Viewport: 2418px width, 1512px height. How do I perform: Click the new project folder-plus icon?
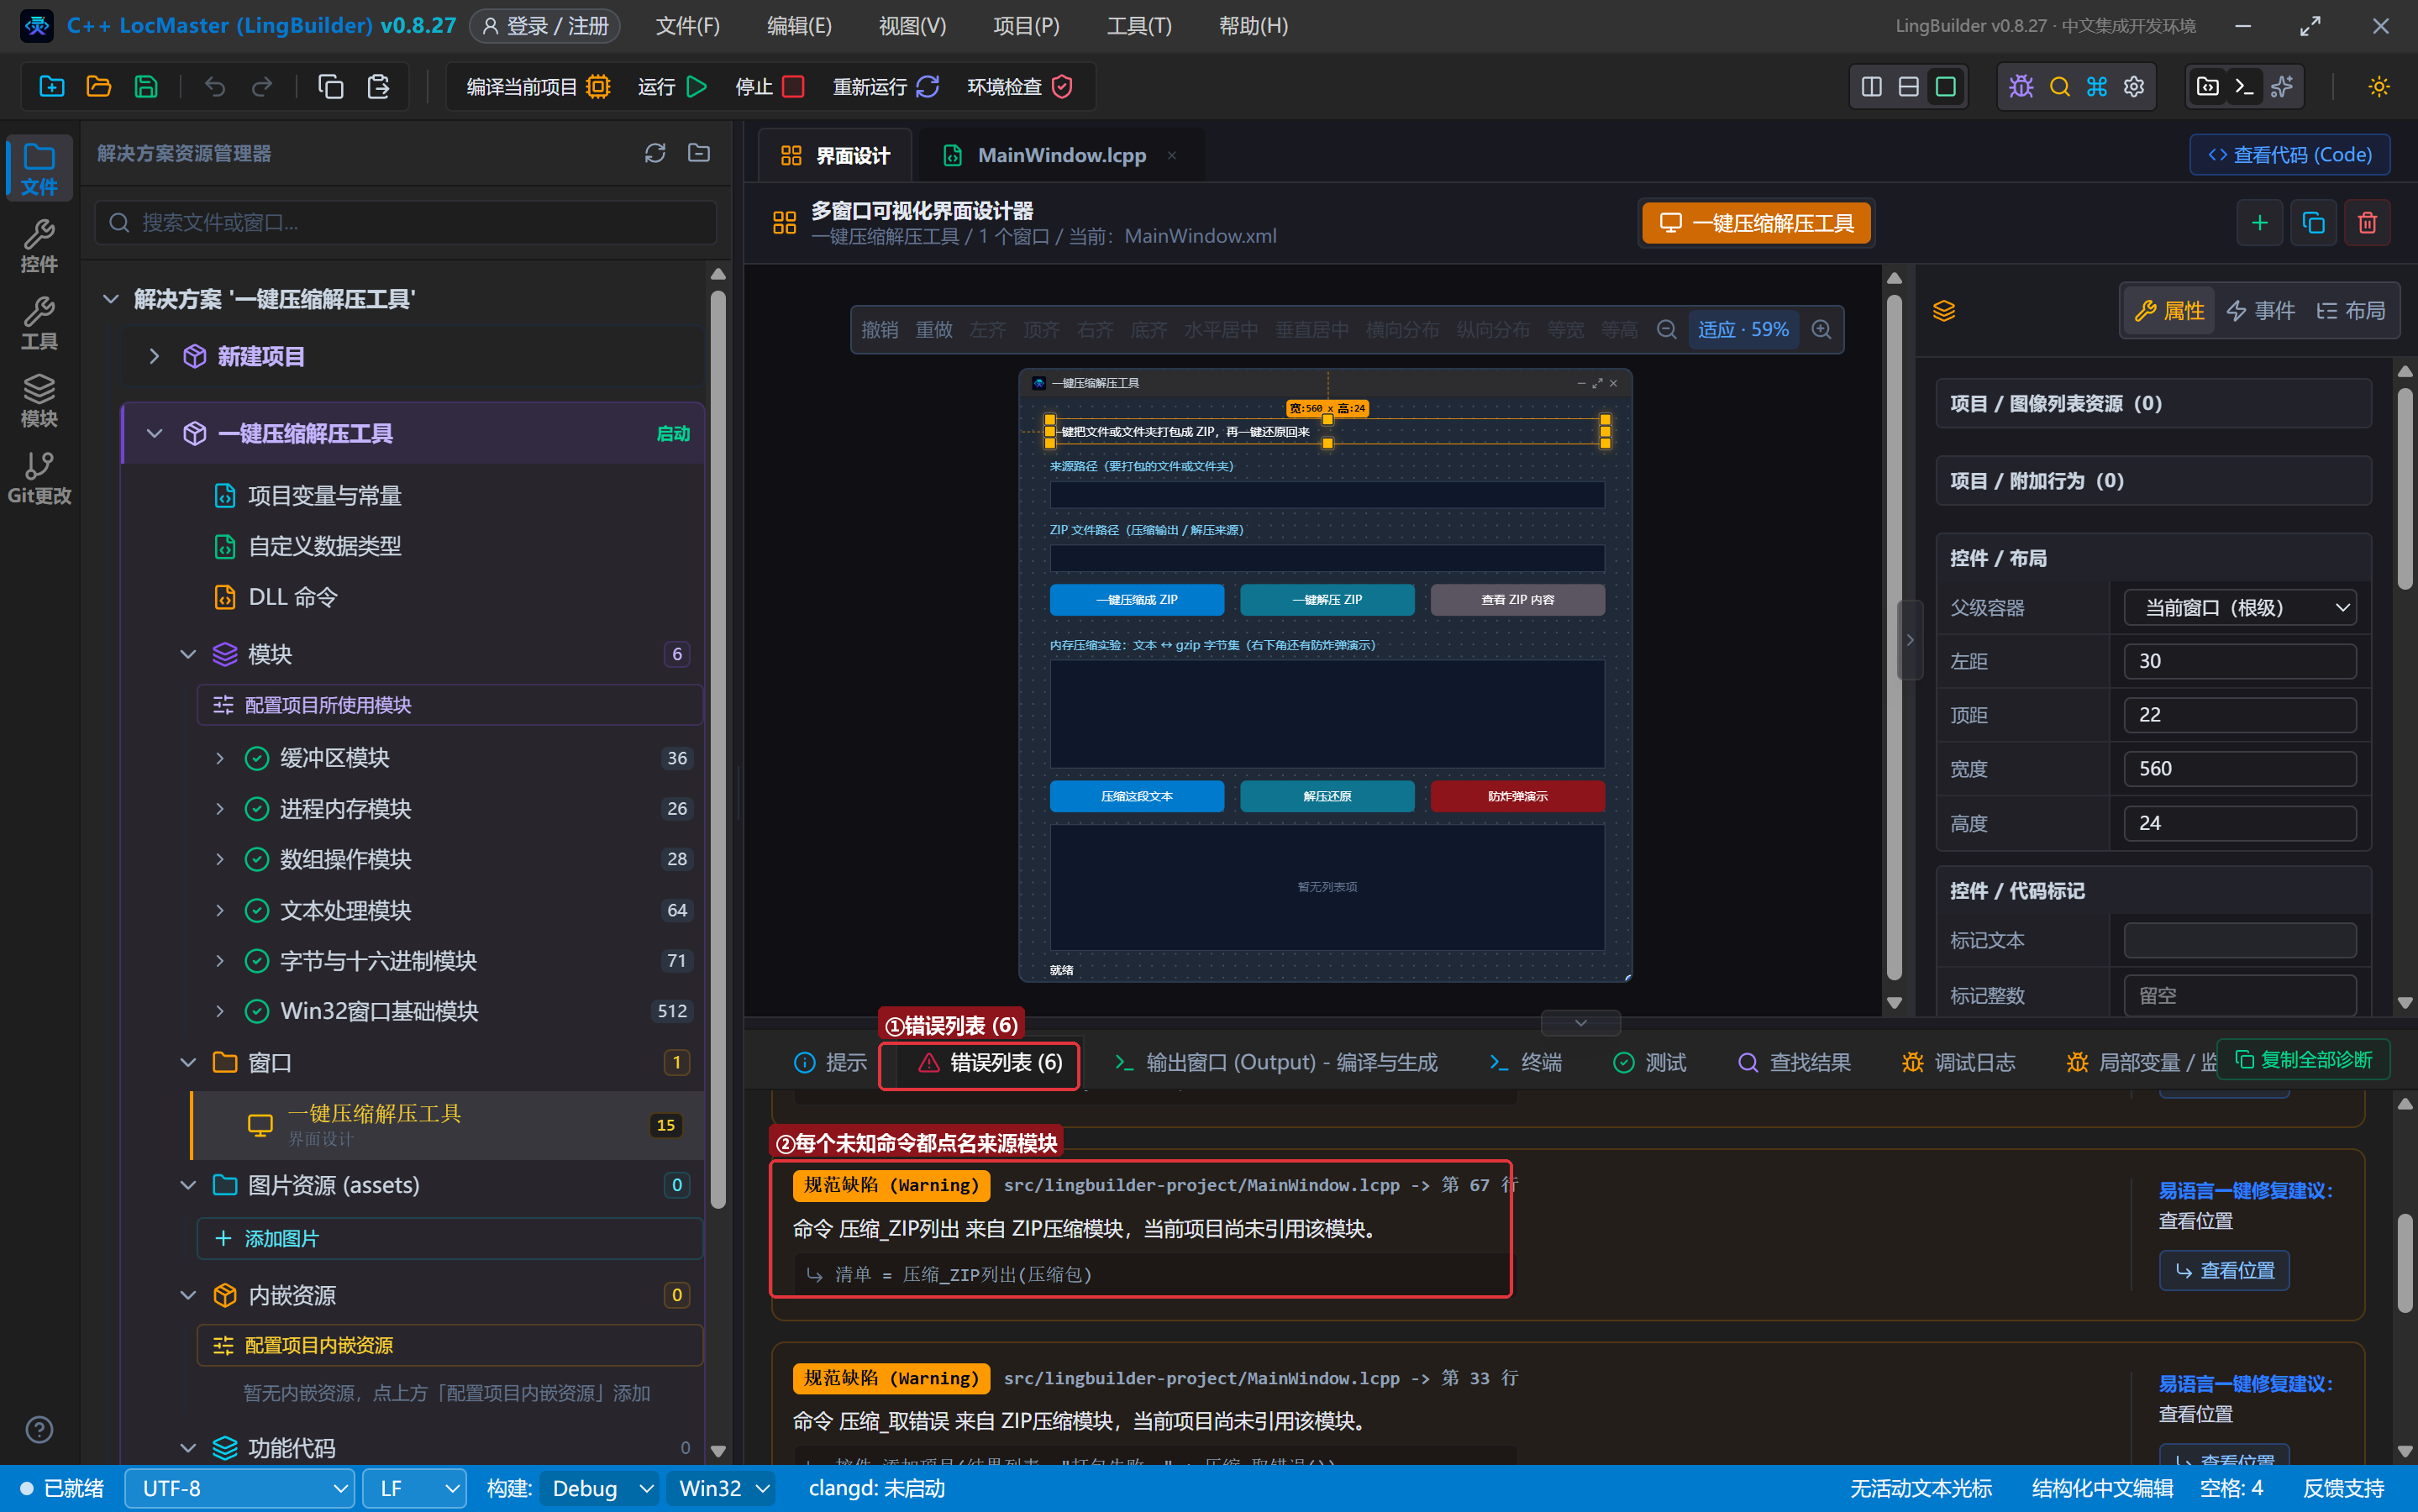[x=52, y=87]
